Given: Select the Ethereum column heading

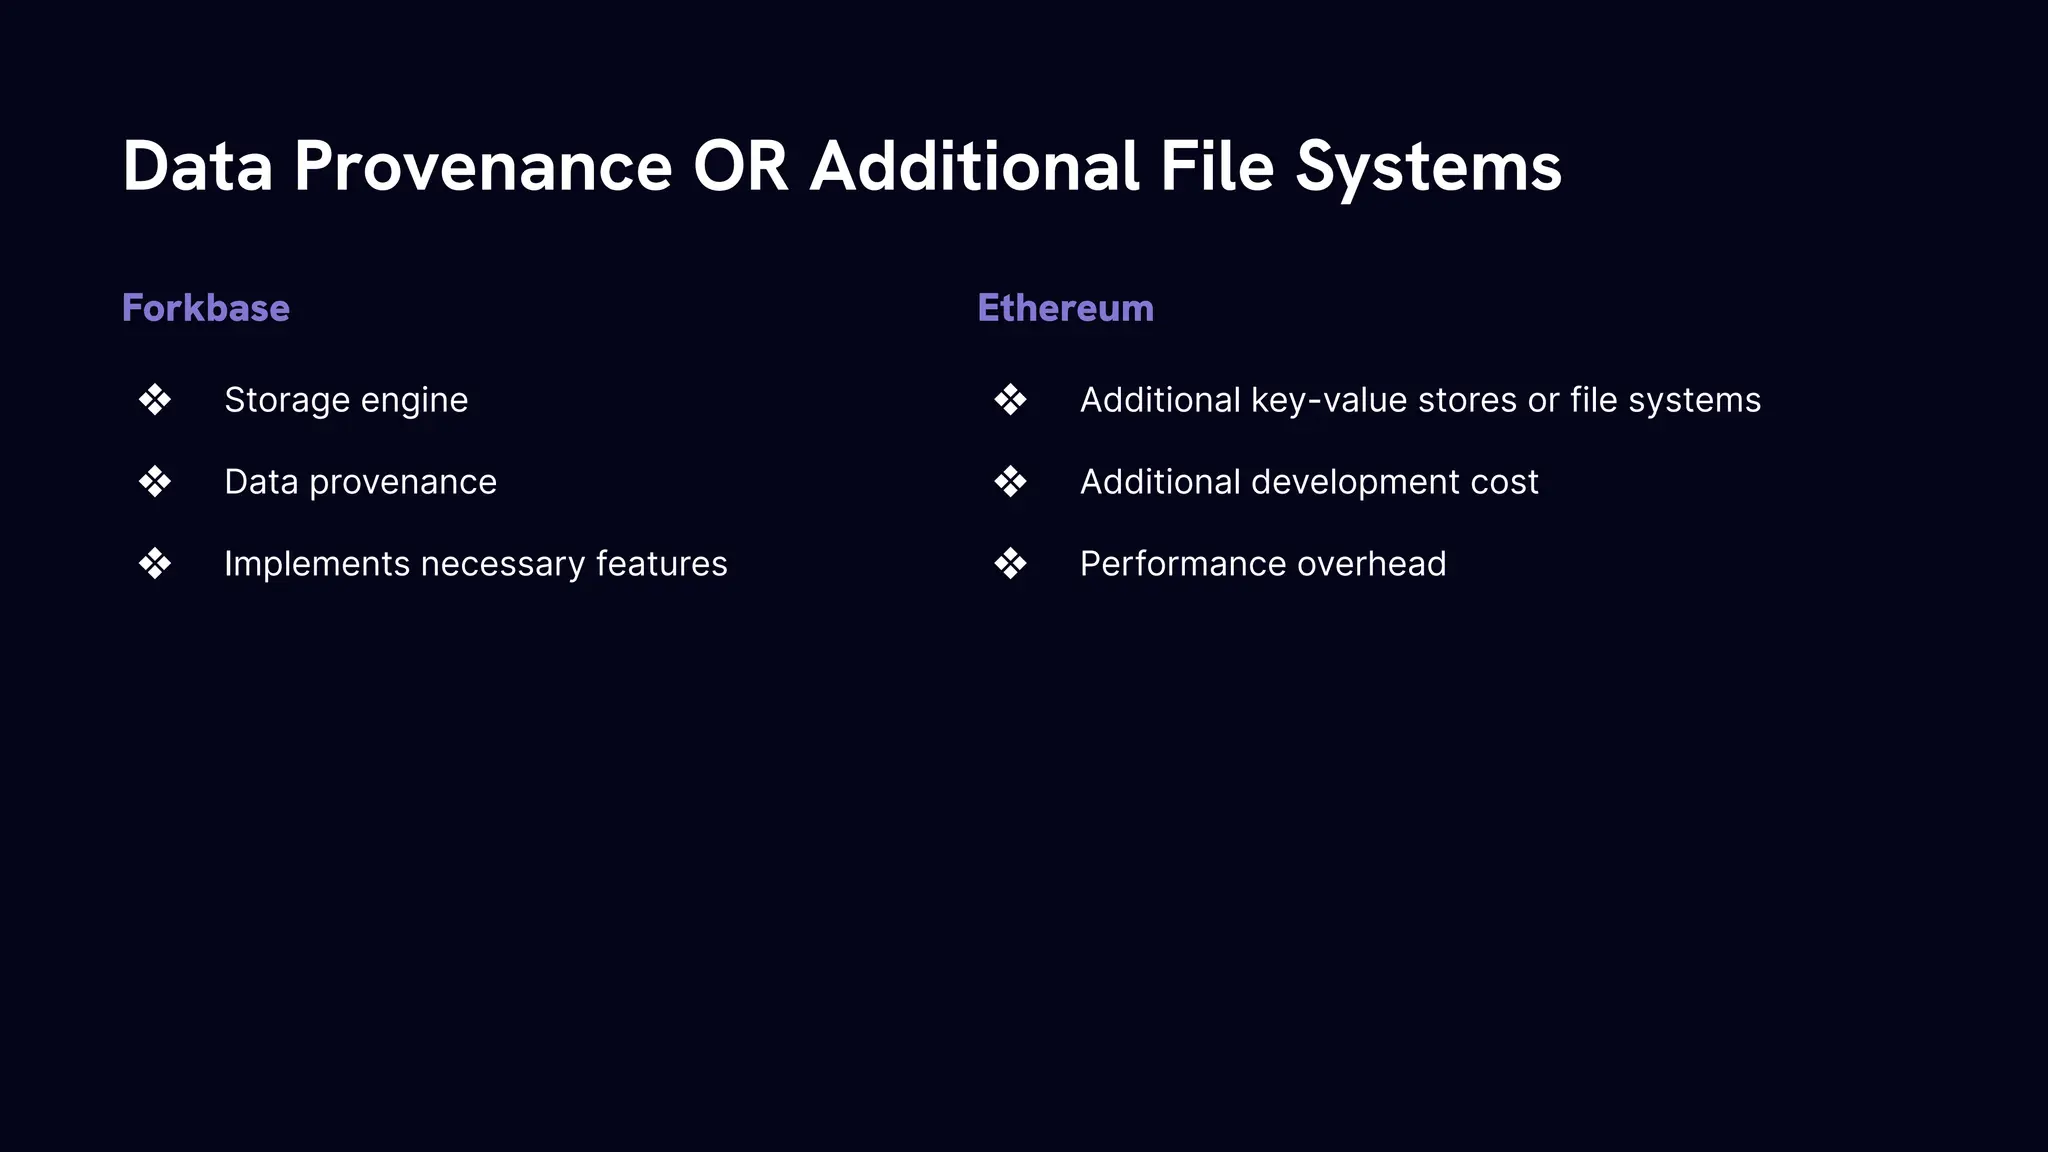Looking at the screenshot, I should point(1065,308).
